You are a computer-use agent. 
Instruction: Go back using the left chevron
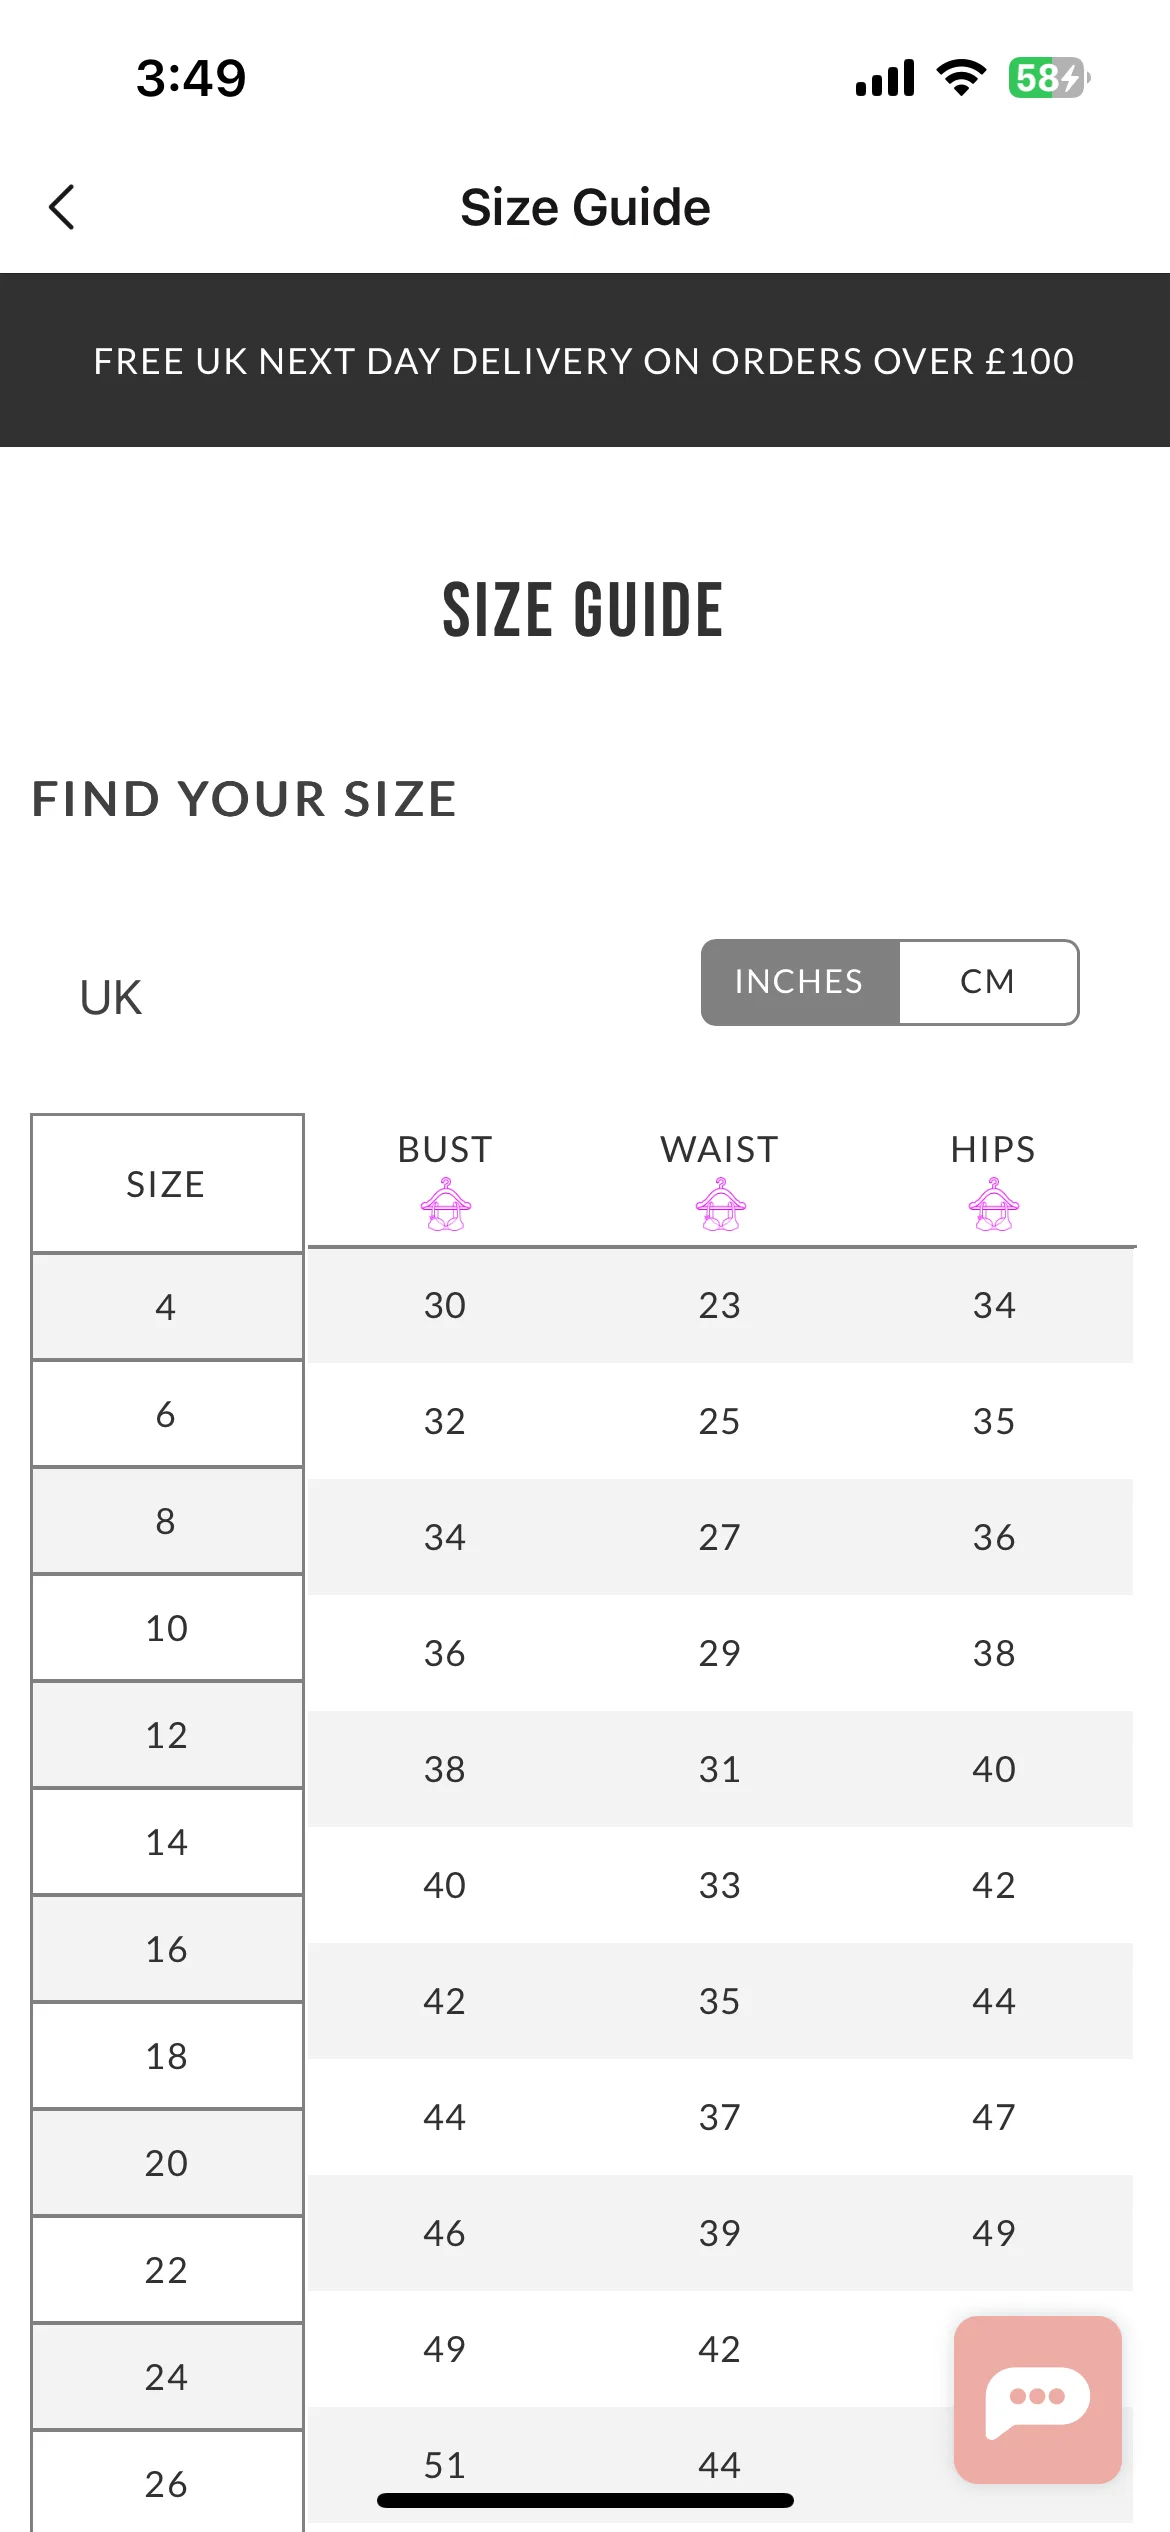pyautogui.click(x=62, y=207)
